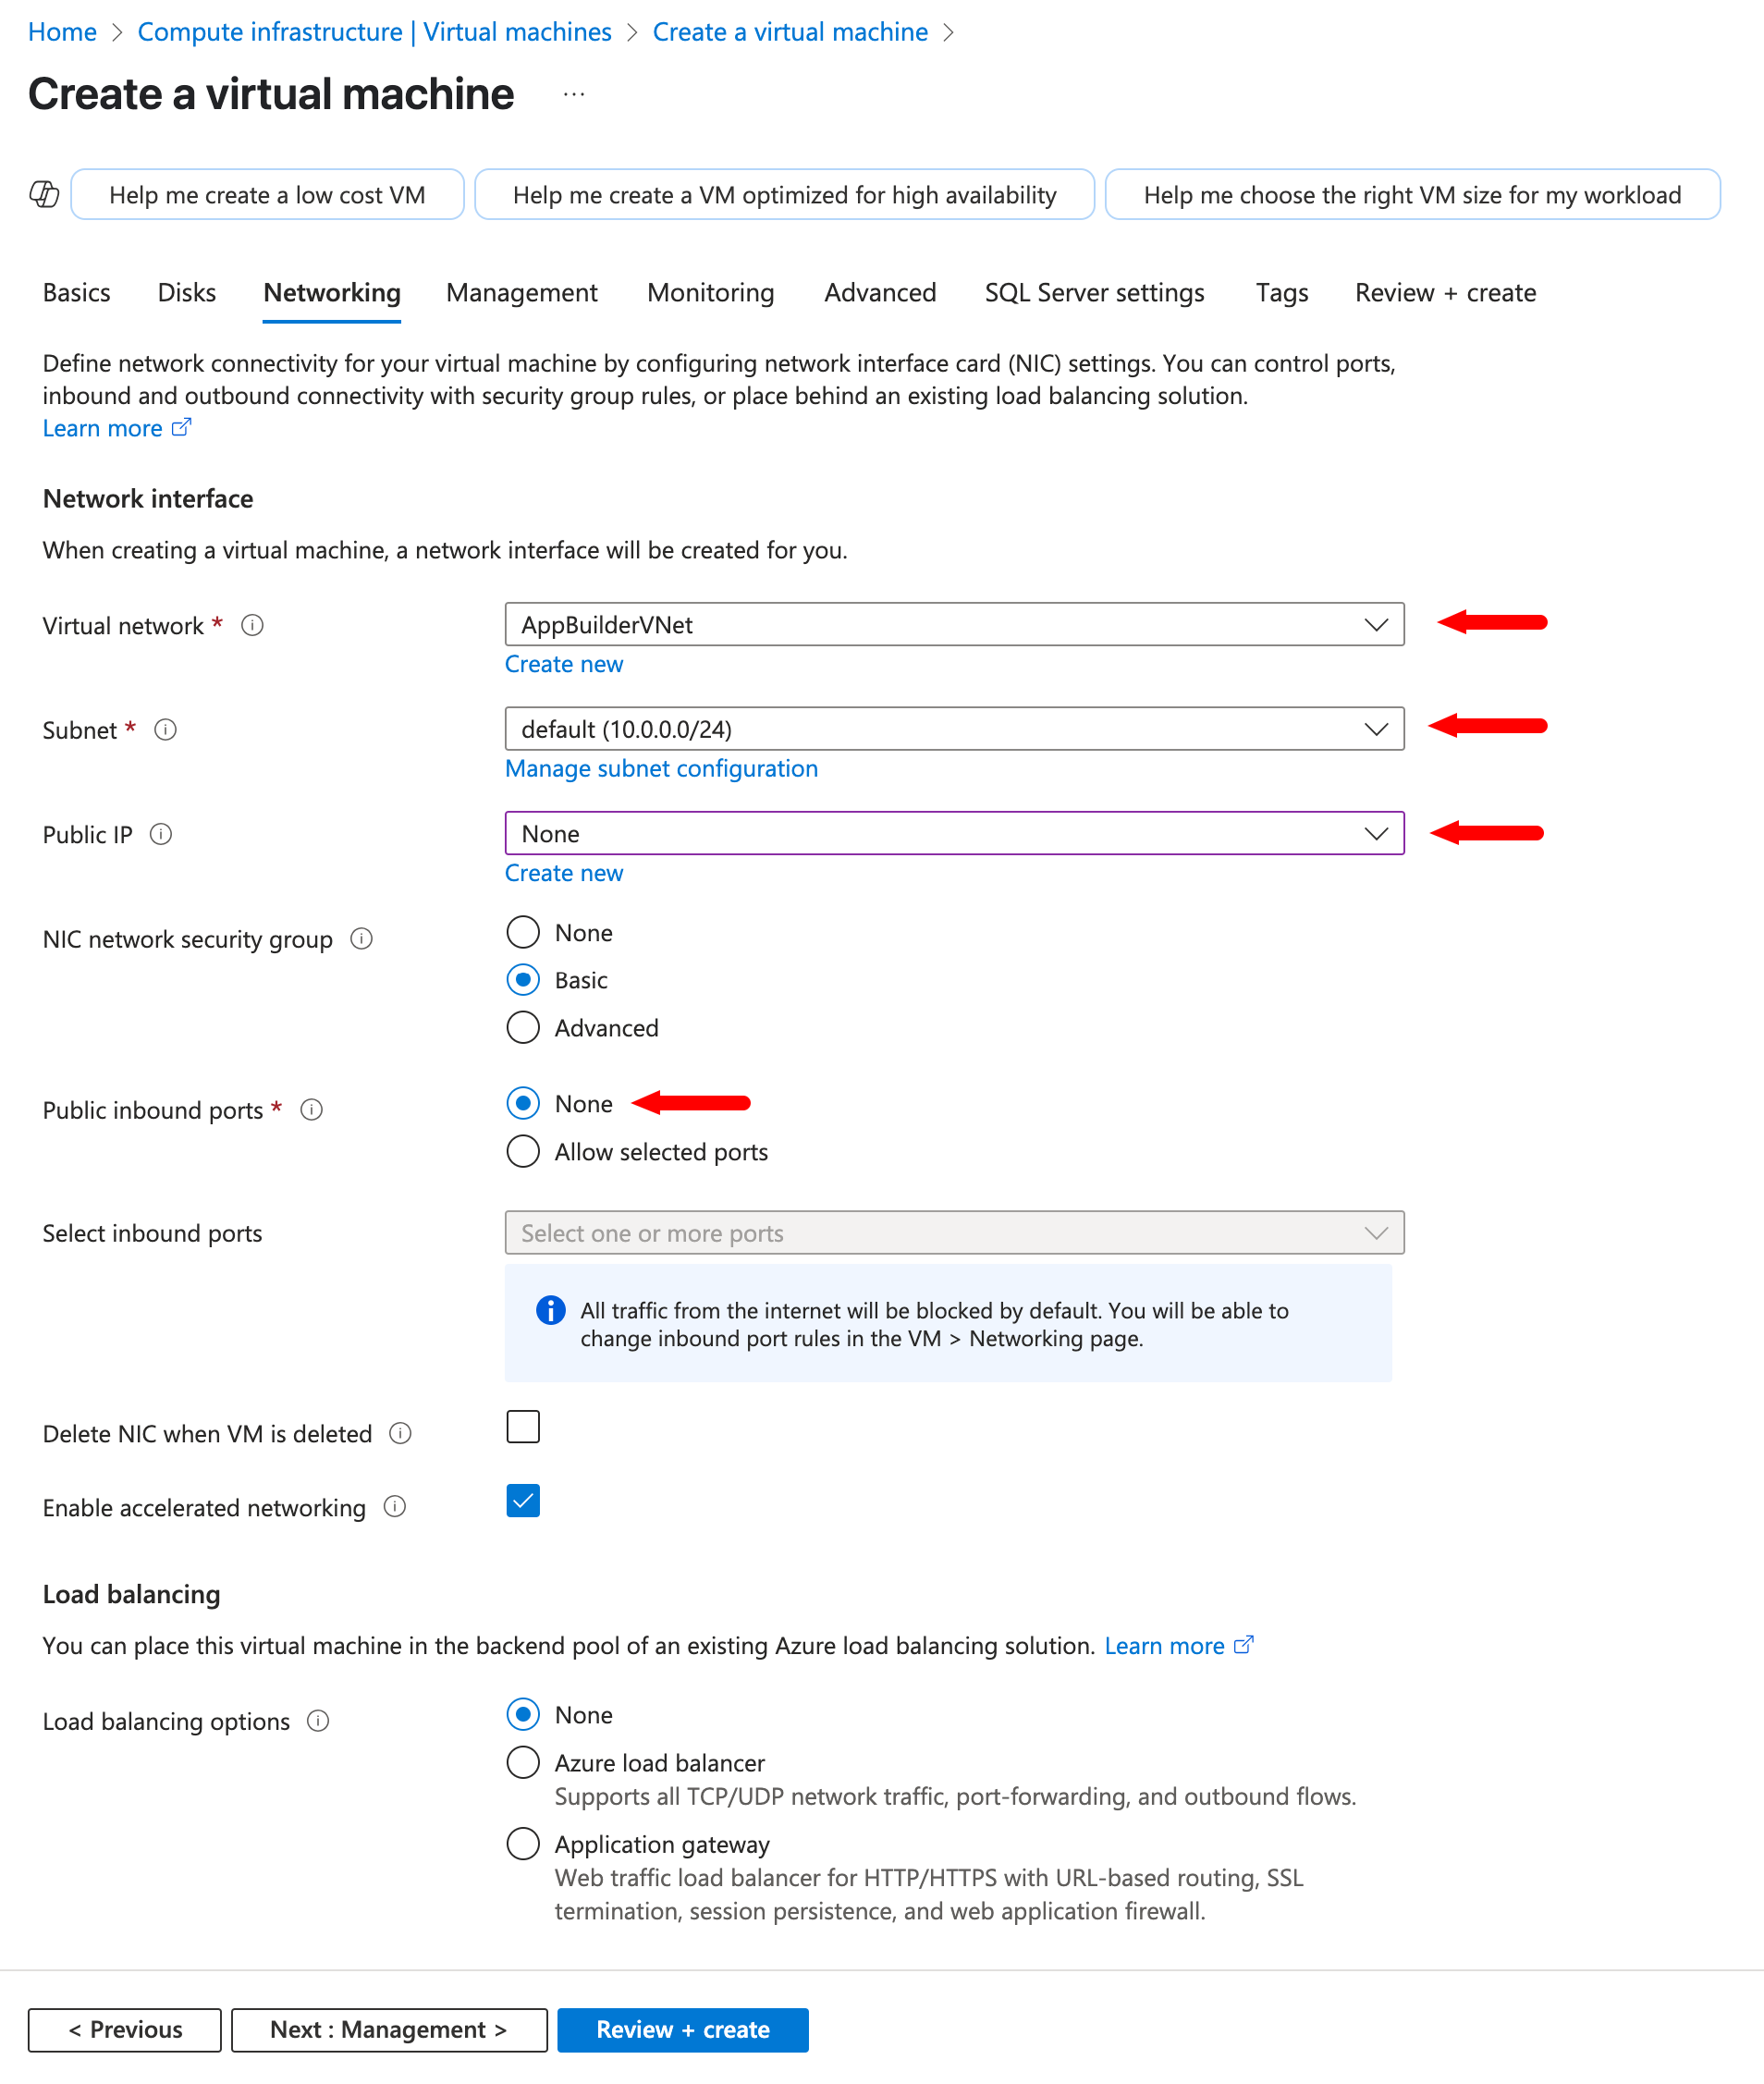Uncheck Enable accelerated networking checkbox
Screen dimensions: 1764x2084
(523, 1500)
